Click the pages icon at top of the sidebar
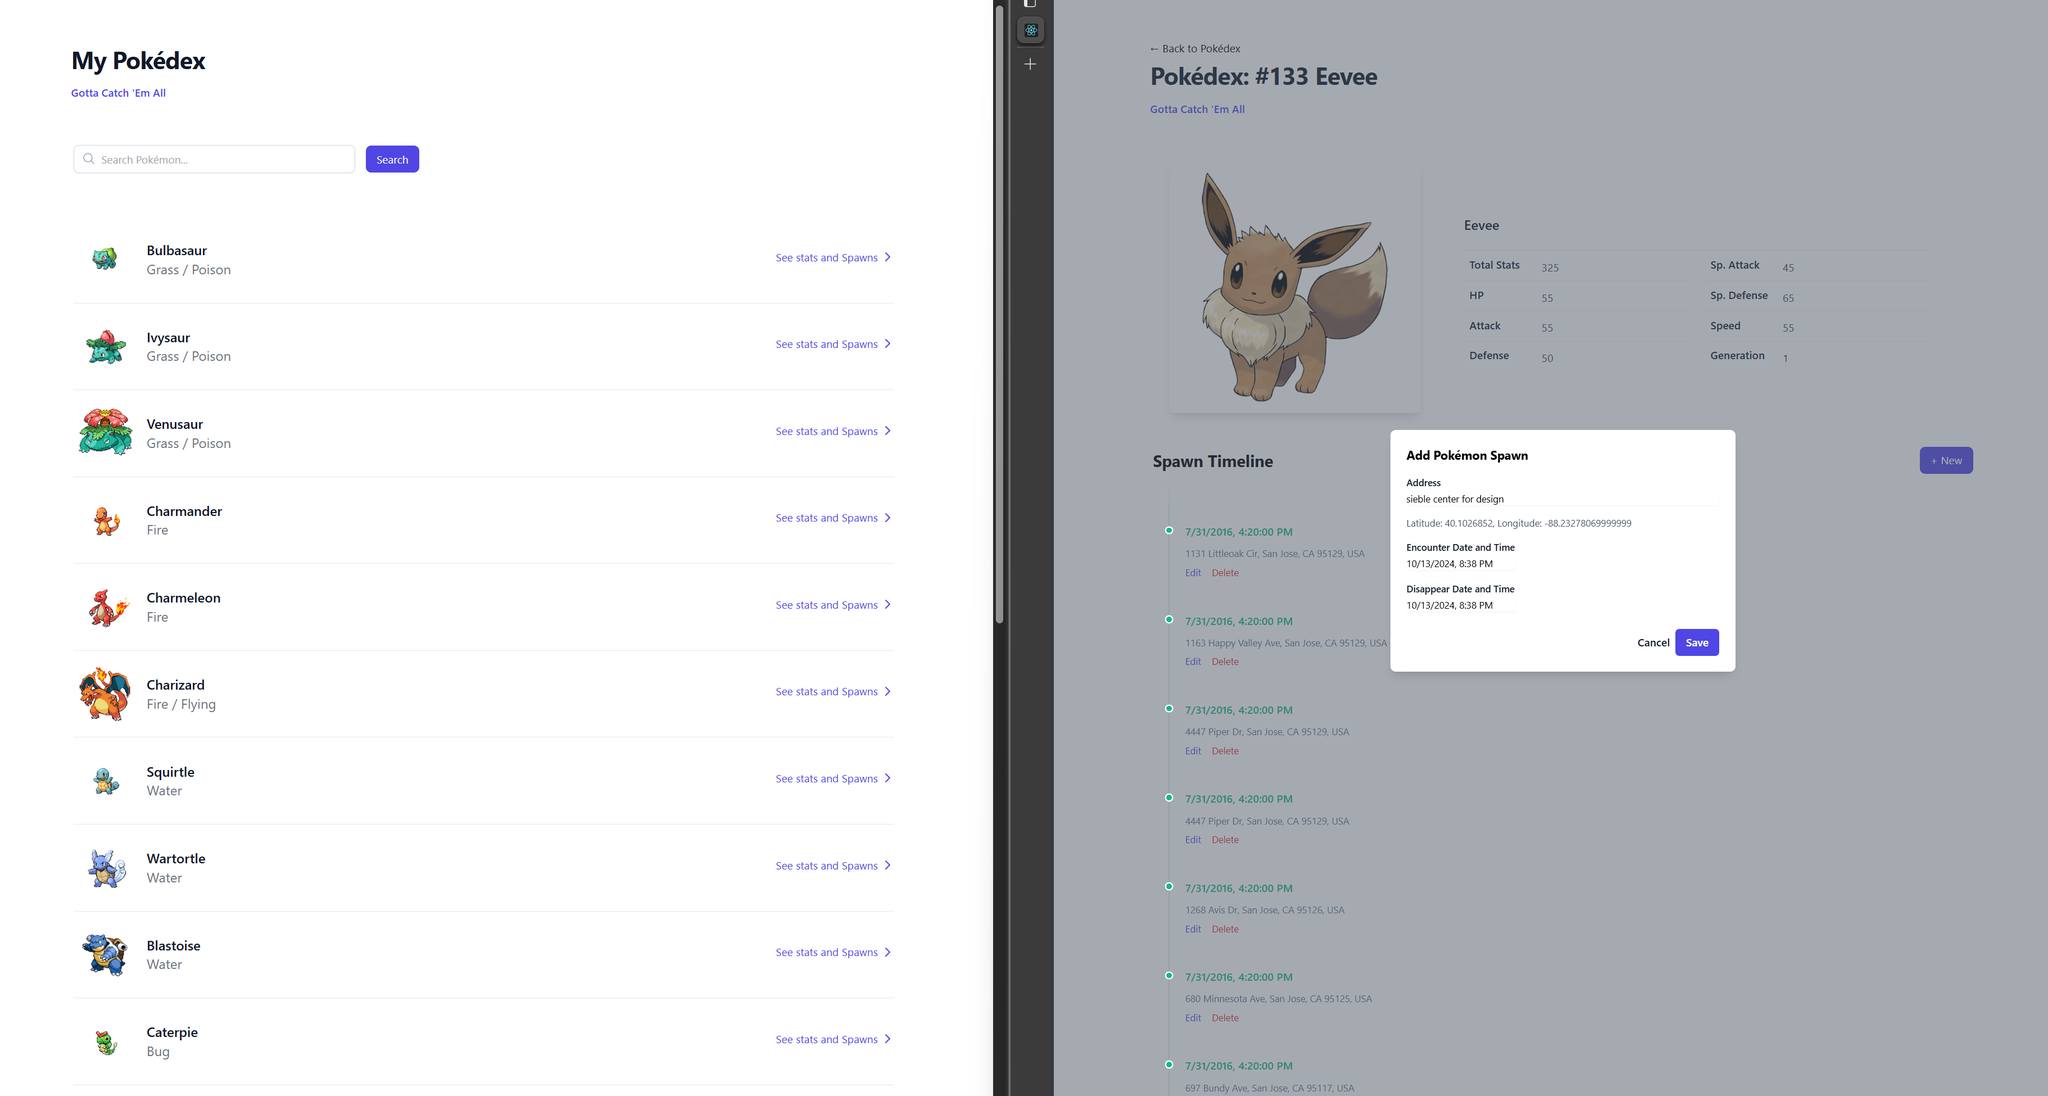2048x1096 pixels. (x=1030, y=4)
